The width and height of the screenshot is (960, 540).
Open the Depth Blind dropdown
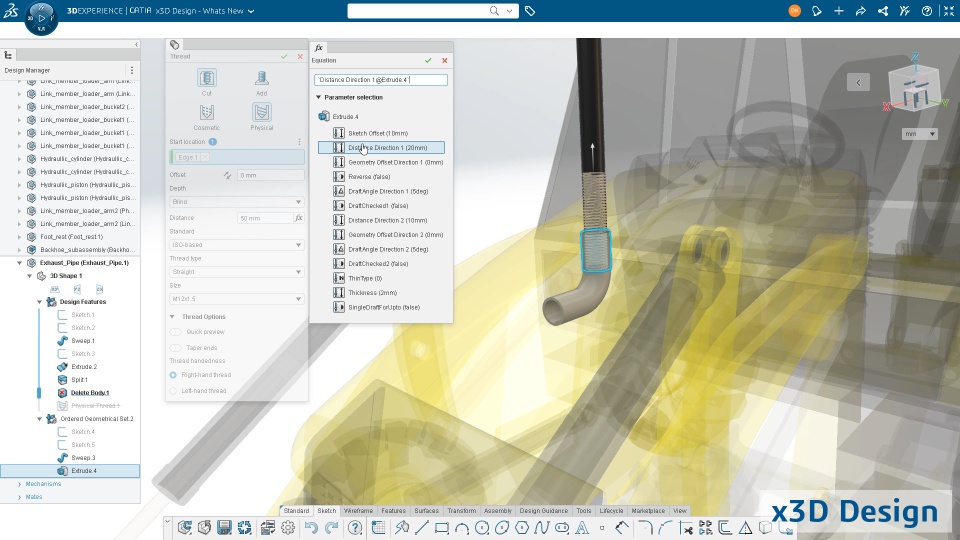pos(236,202)
